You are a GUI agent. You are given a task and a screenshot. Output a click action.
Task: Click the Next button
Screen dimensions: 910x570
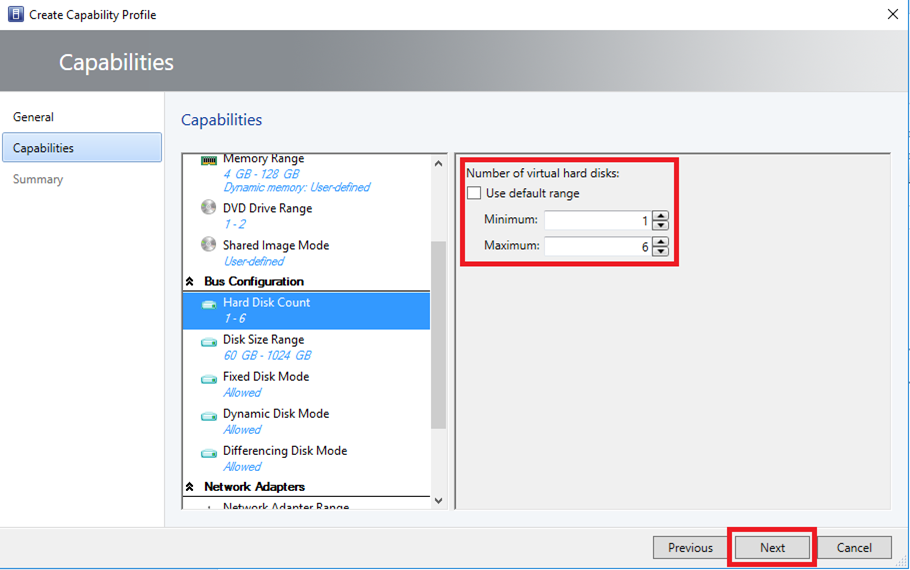coord(772,547)
